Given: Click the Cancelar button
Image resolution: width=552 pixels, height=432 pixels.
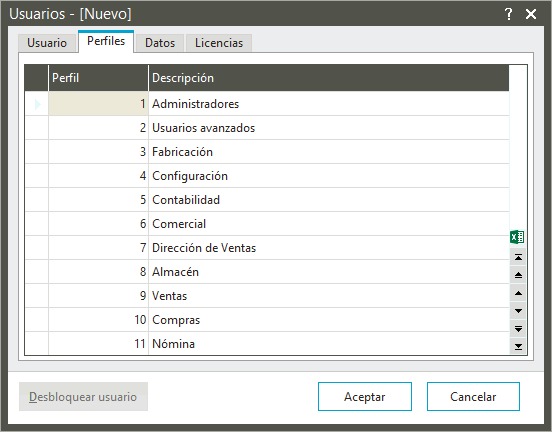Looking at the screenshot, I should [473, 396].
